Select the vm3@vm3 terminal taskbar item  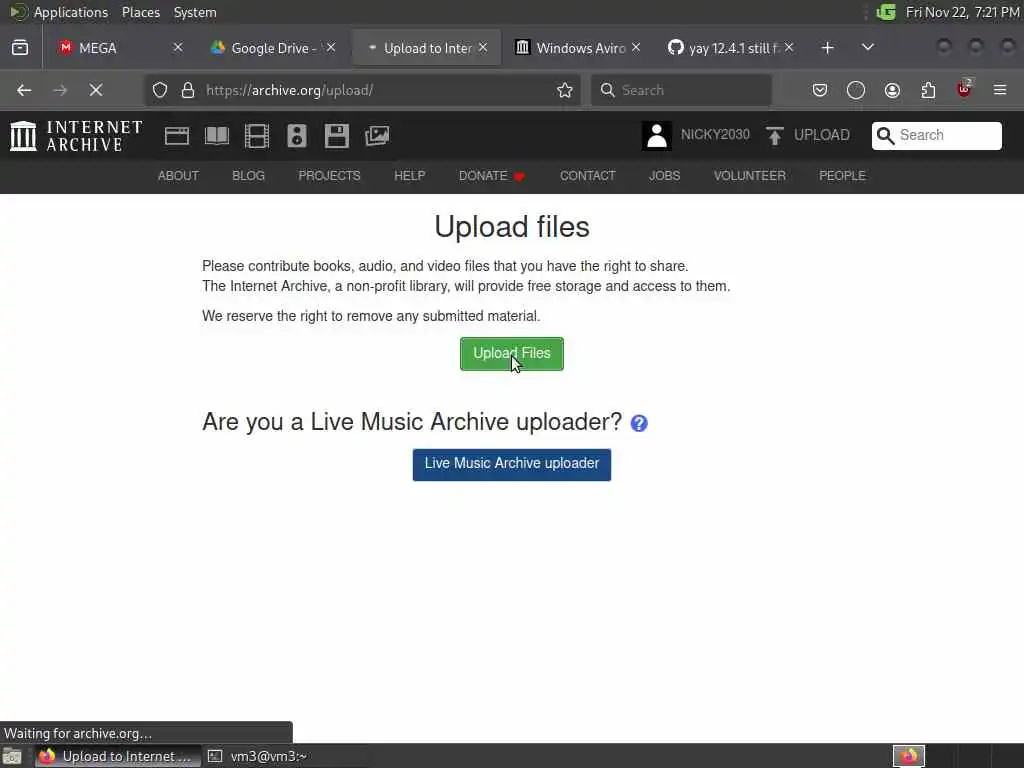(258, 756)
